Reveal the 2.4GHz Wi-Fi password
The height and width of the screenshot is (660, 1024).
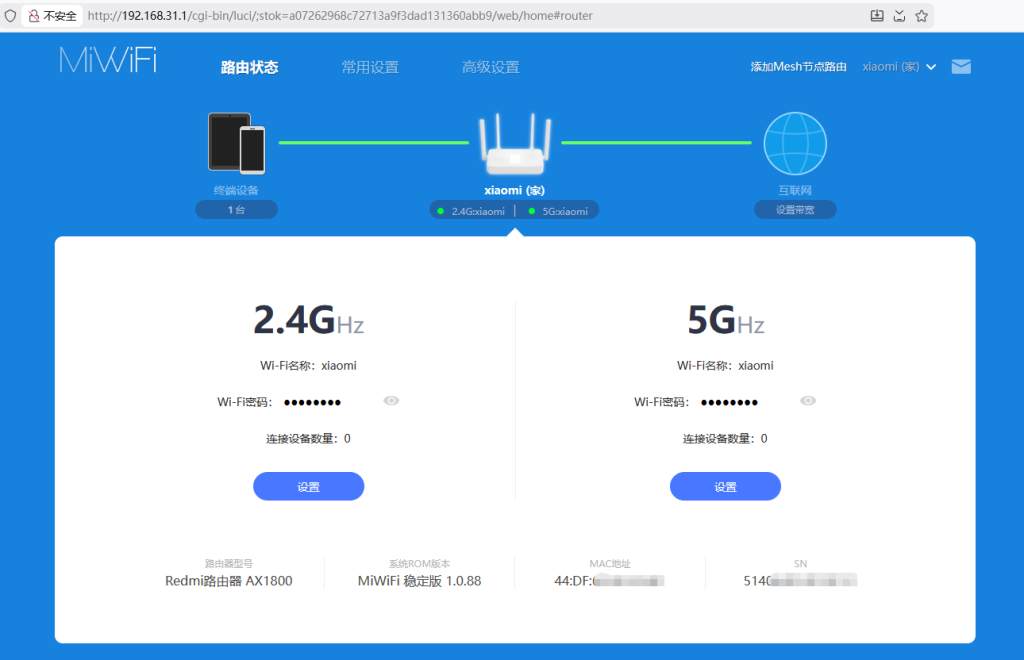(x=391, y=400)
